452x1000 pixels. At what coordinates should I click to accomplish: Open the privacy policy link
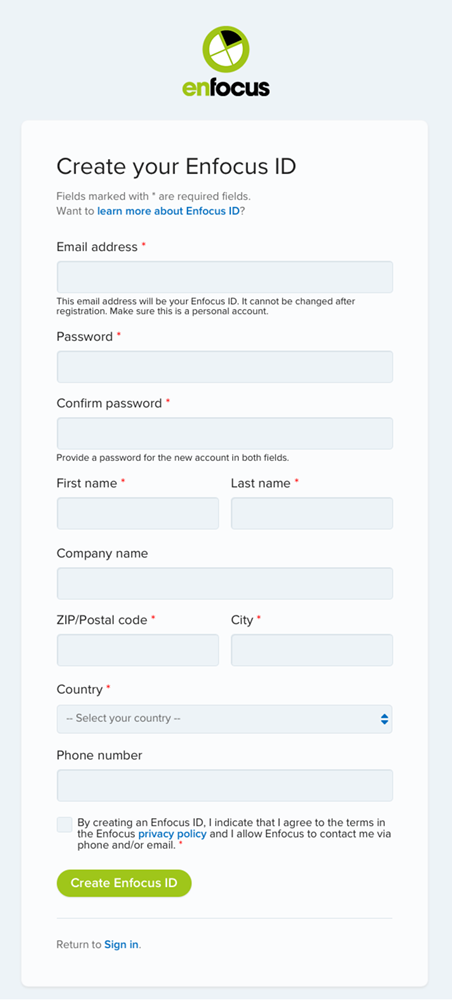172,834
